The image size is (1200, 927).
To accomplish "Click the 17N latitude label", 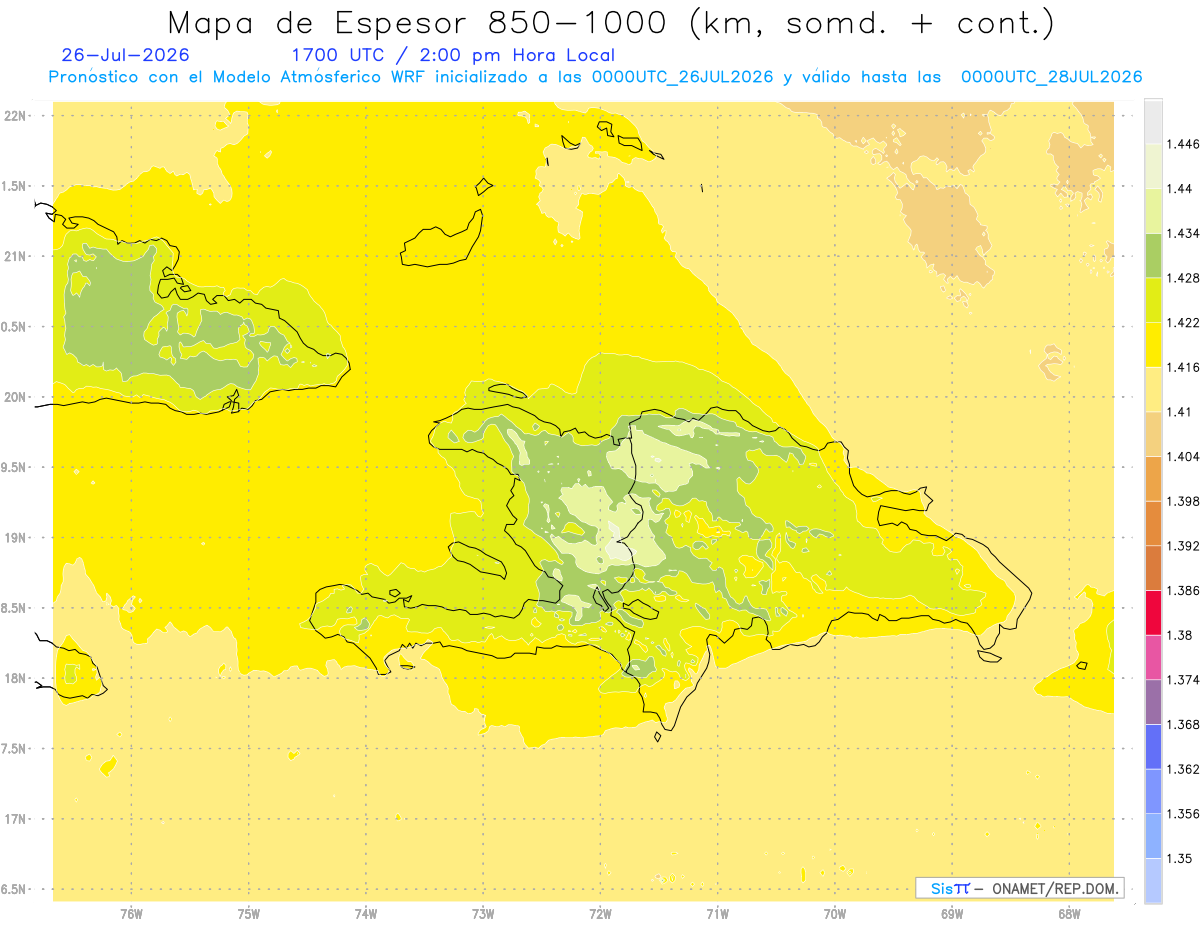I will tap(16, 819).
